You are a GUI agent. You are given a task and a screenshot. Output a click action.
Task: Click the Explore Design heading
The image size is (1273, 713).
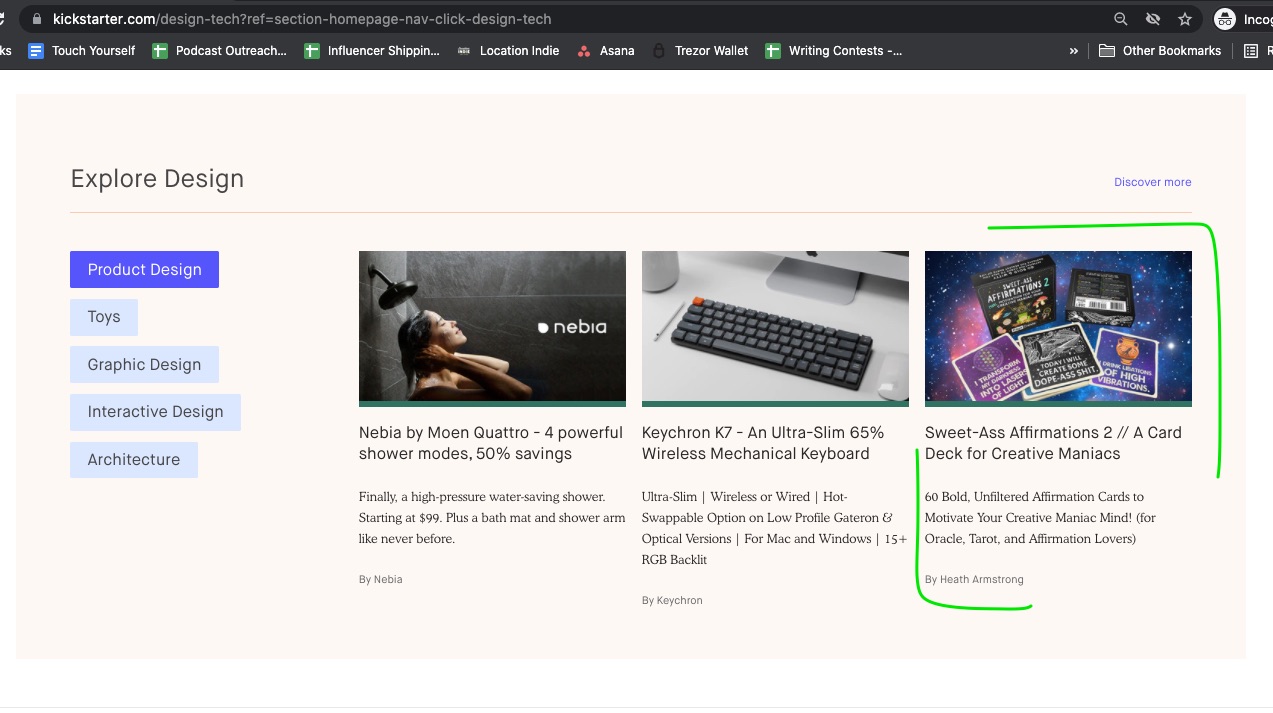point(157,179)
